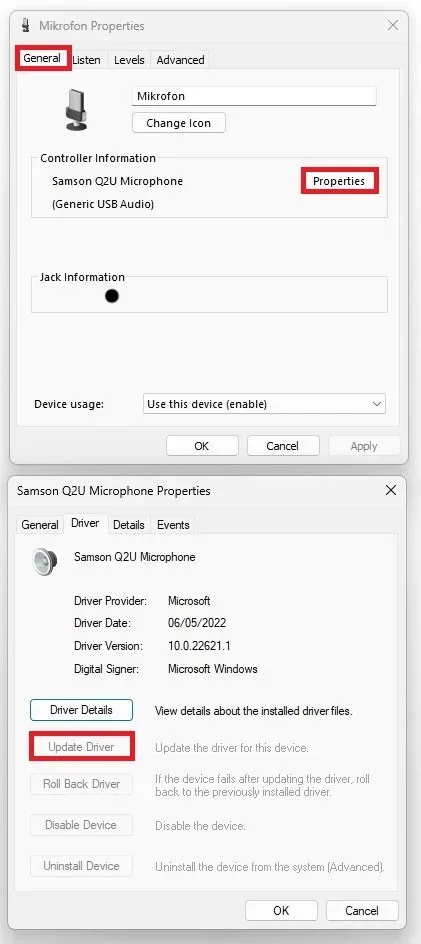Click the Mikrofon name text field

254,96
